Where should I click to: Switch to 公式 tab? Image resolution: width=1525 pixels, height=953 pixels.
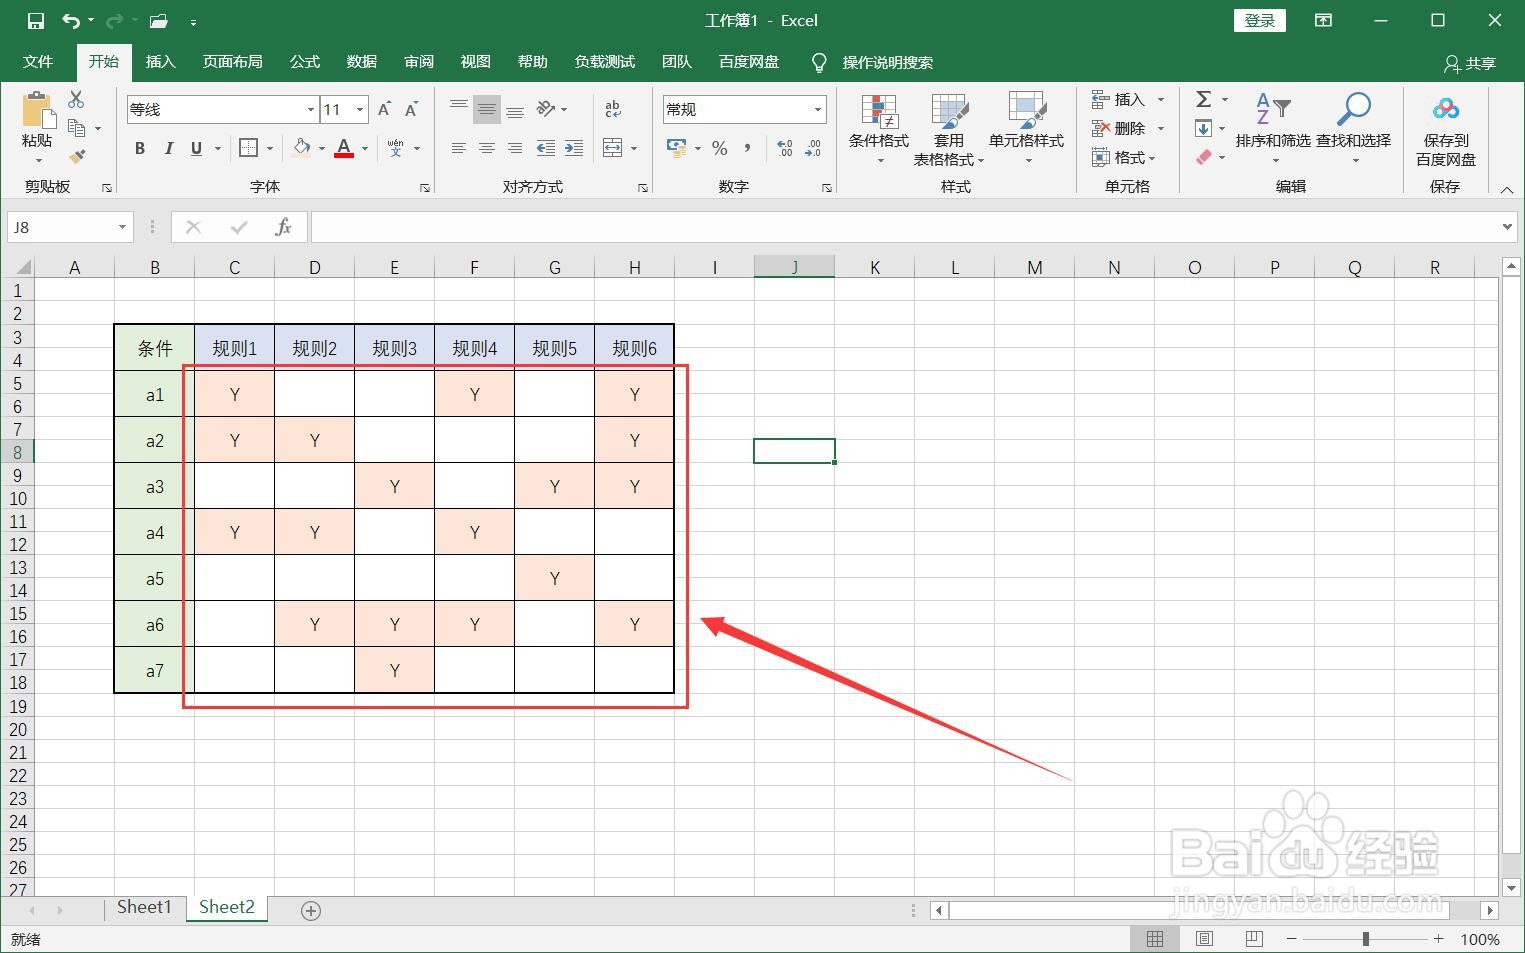[305, 62]
